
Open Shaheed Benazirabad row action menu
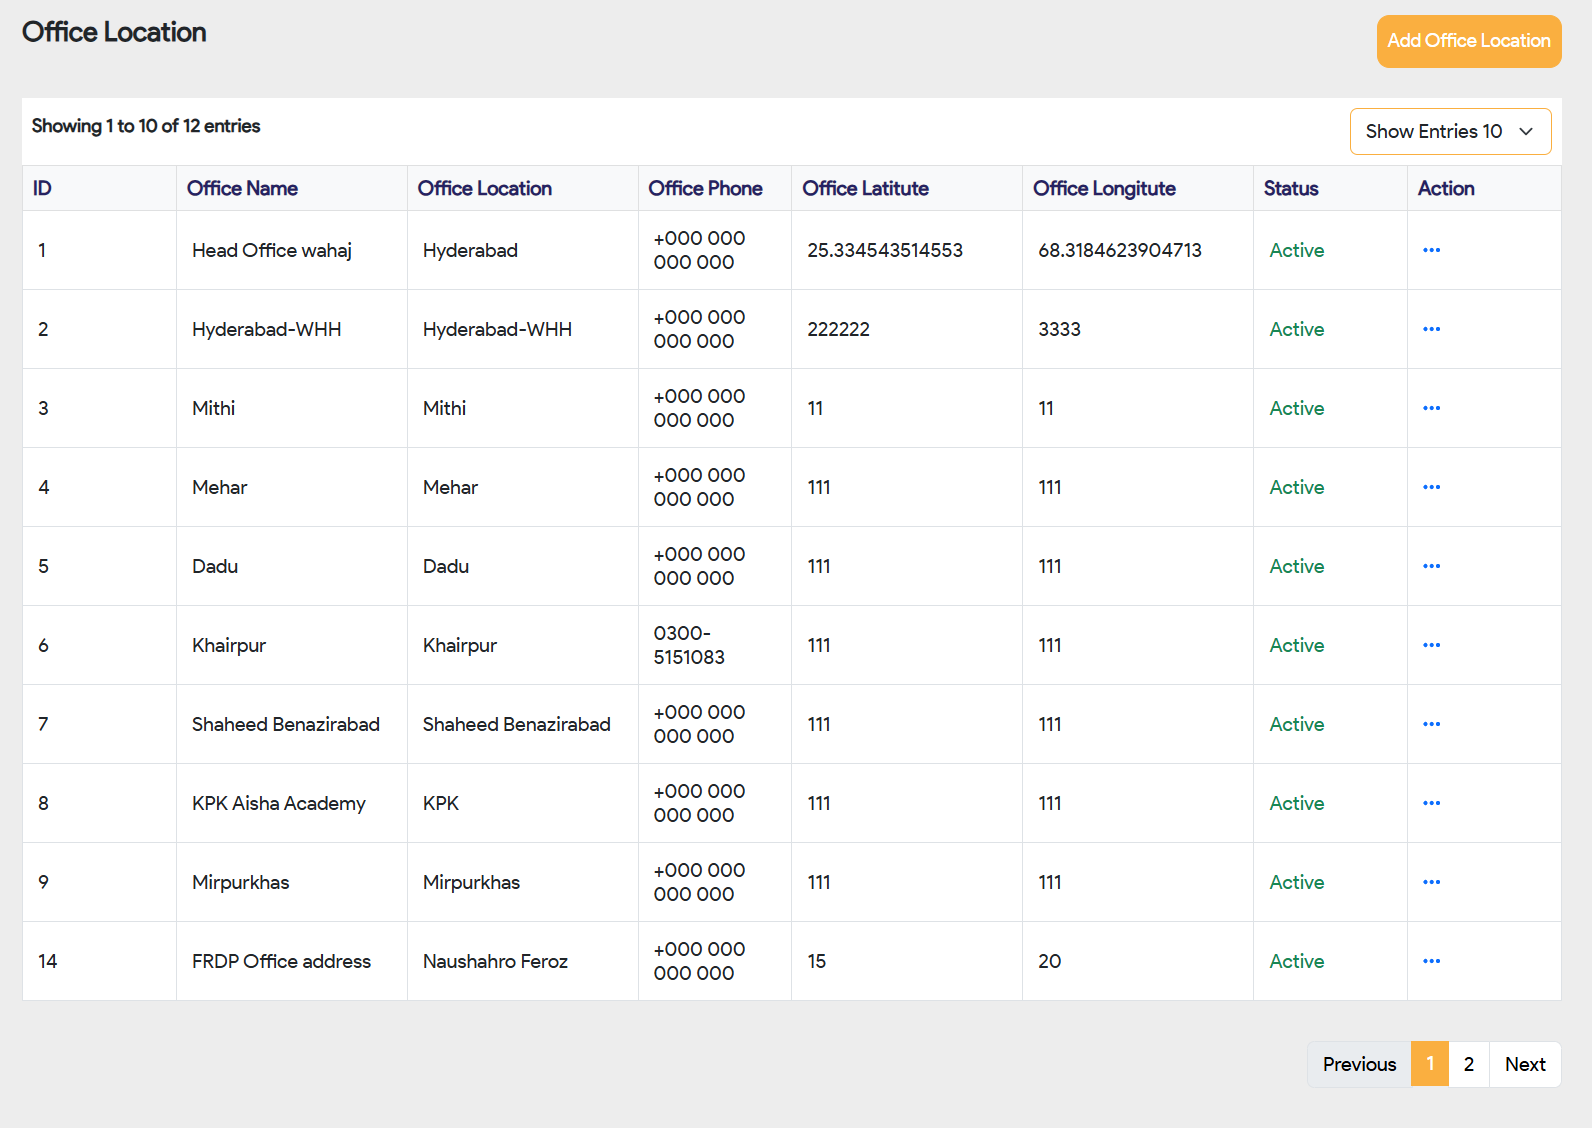(1431, 724)
